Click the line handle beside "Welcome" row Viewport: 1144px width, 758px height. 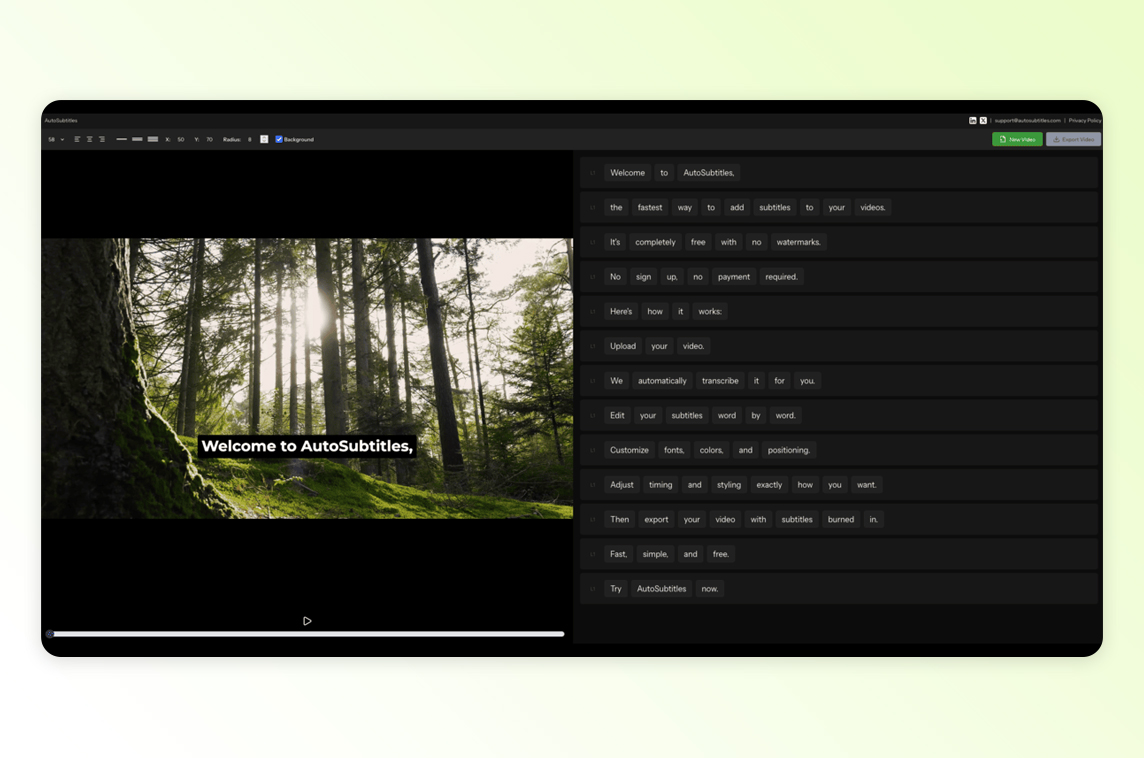[x=592, y=173]
